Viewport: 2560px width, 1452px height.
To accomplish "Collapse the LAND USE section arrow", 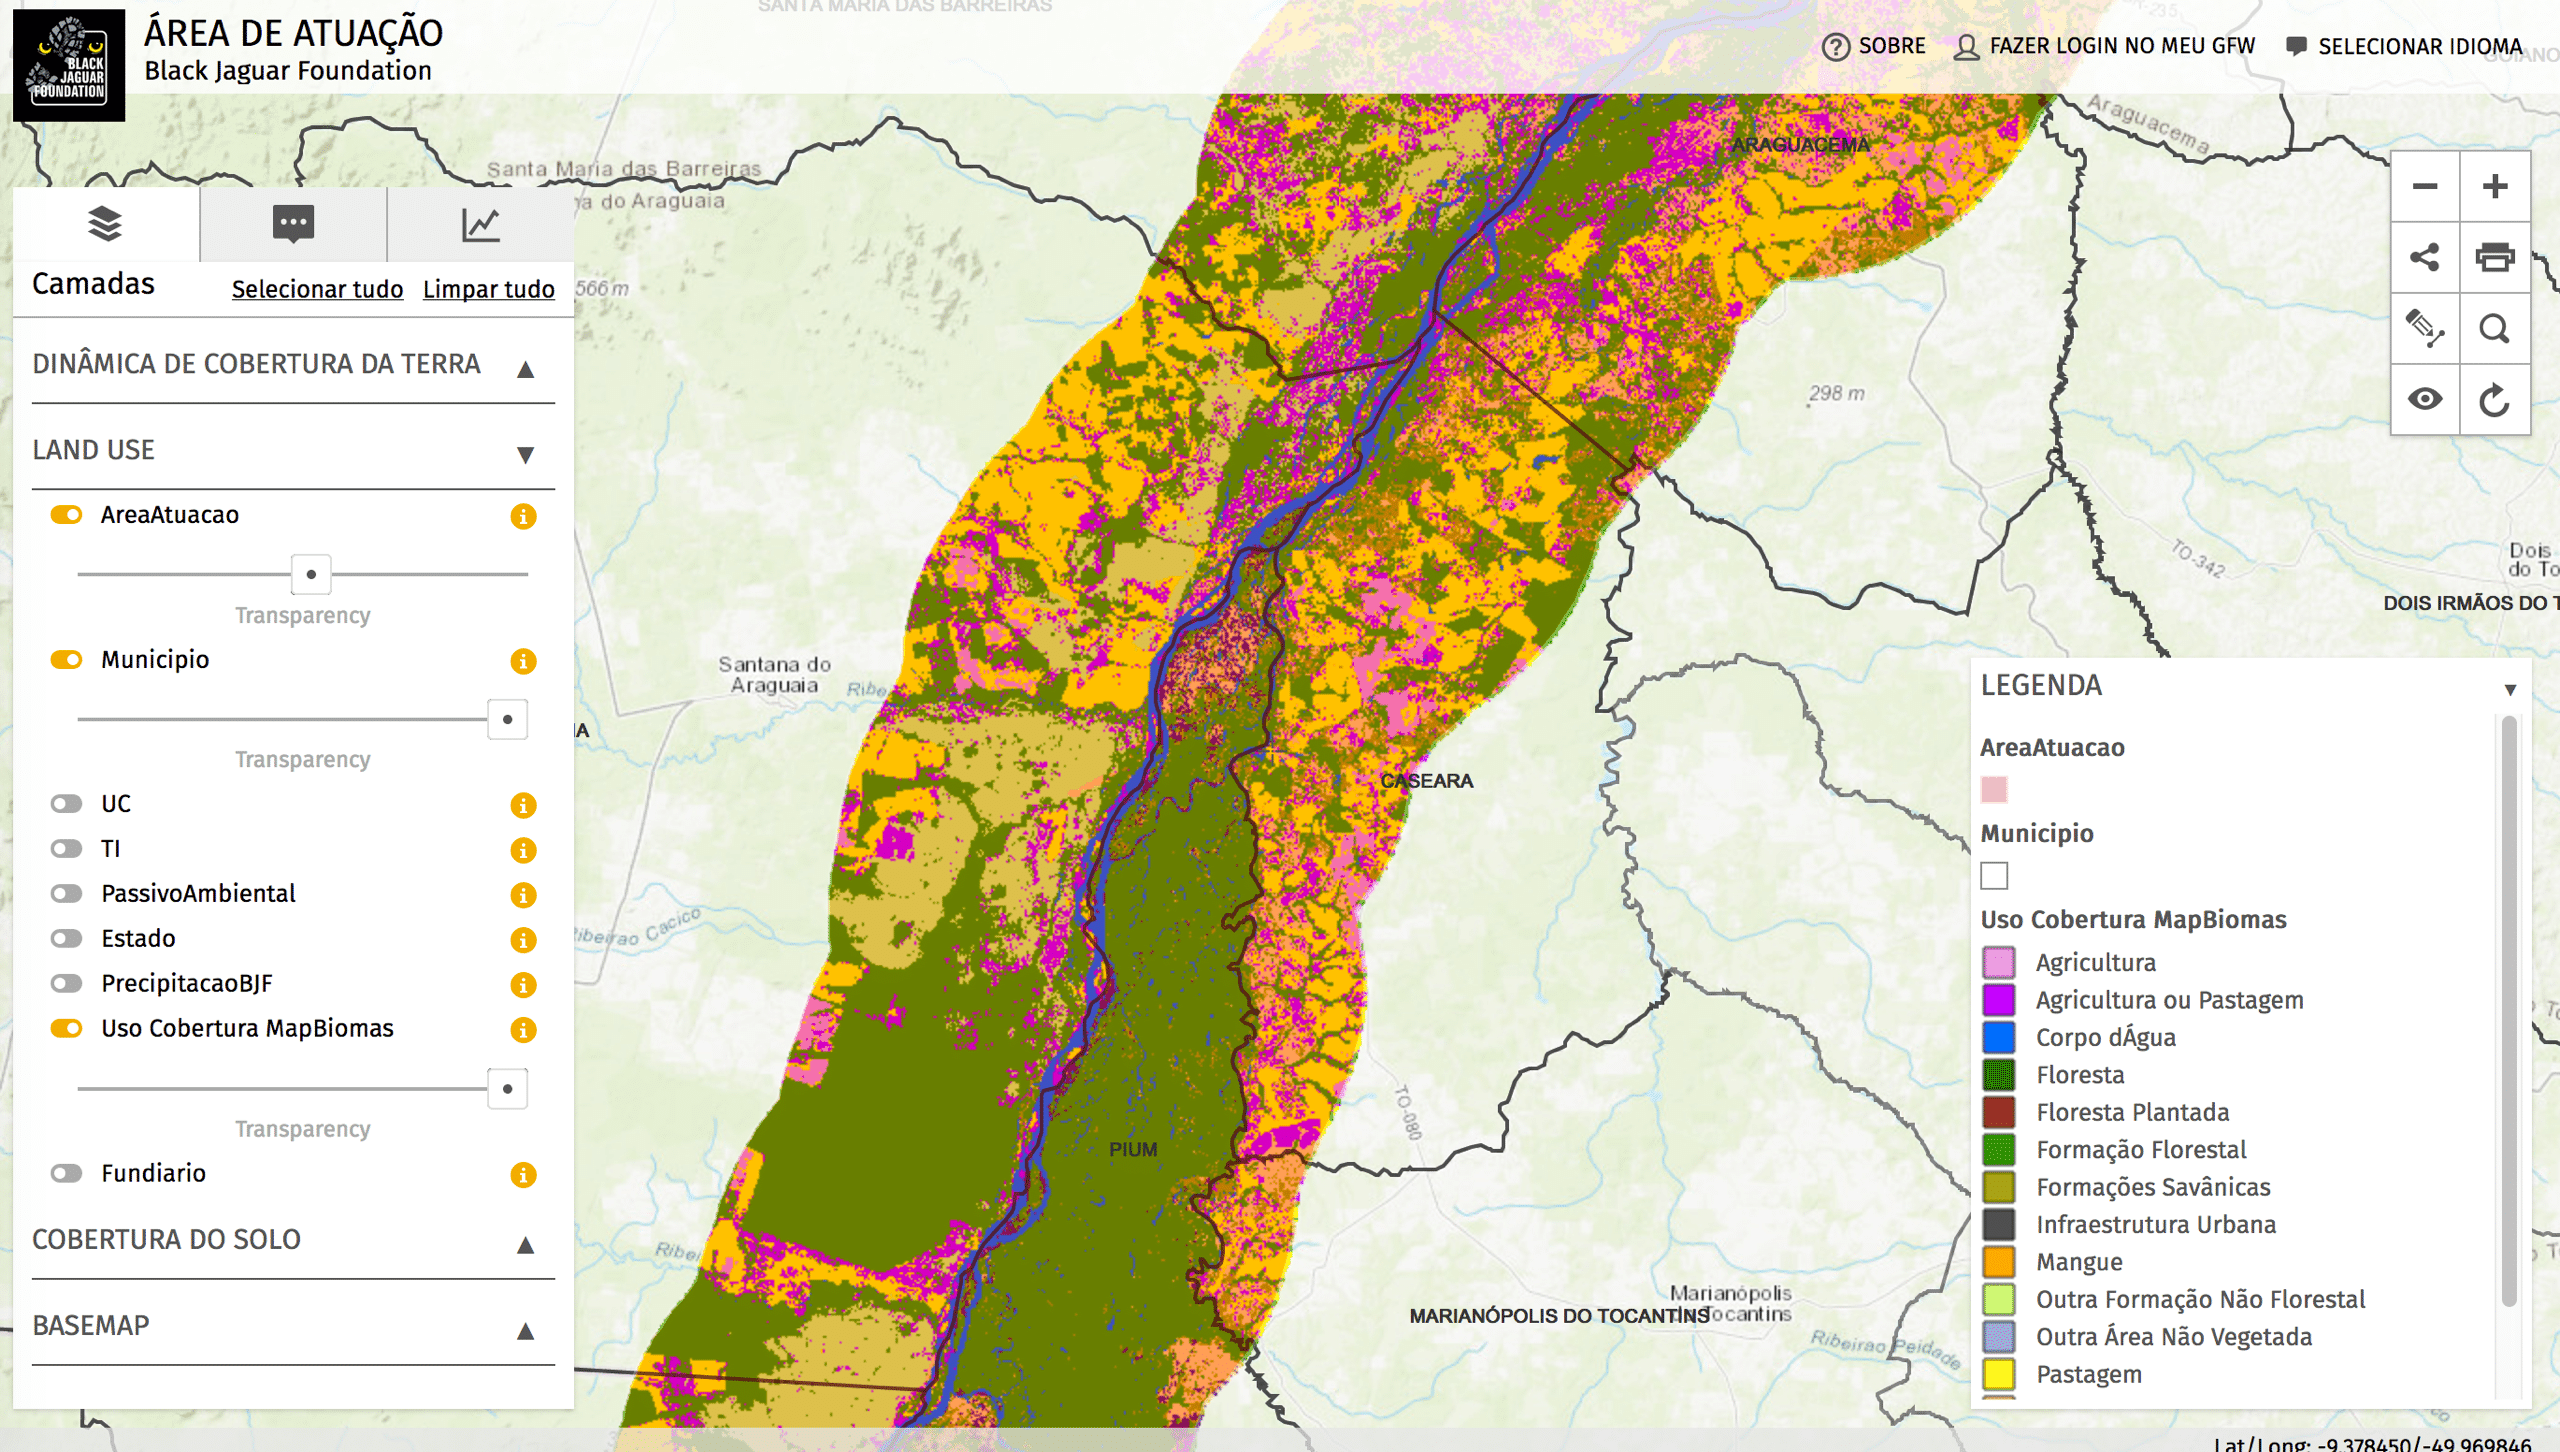I will click(x=525, y=455).
